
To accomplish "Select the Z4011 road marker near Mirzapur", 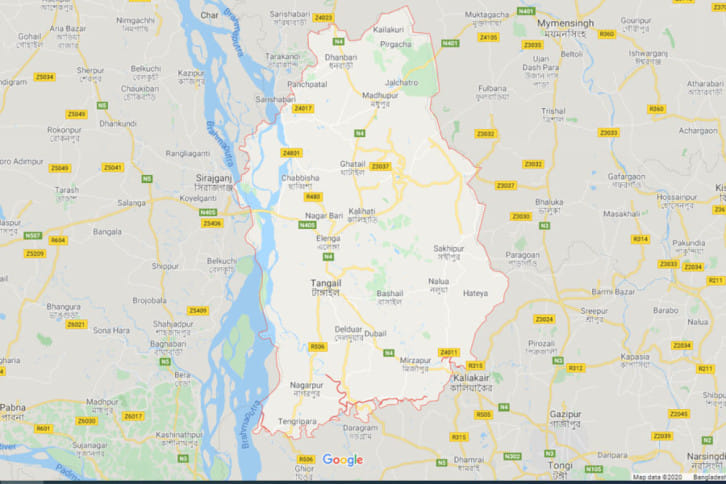I will click(x=449, y=352).
